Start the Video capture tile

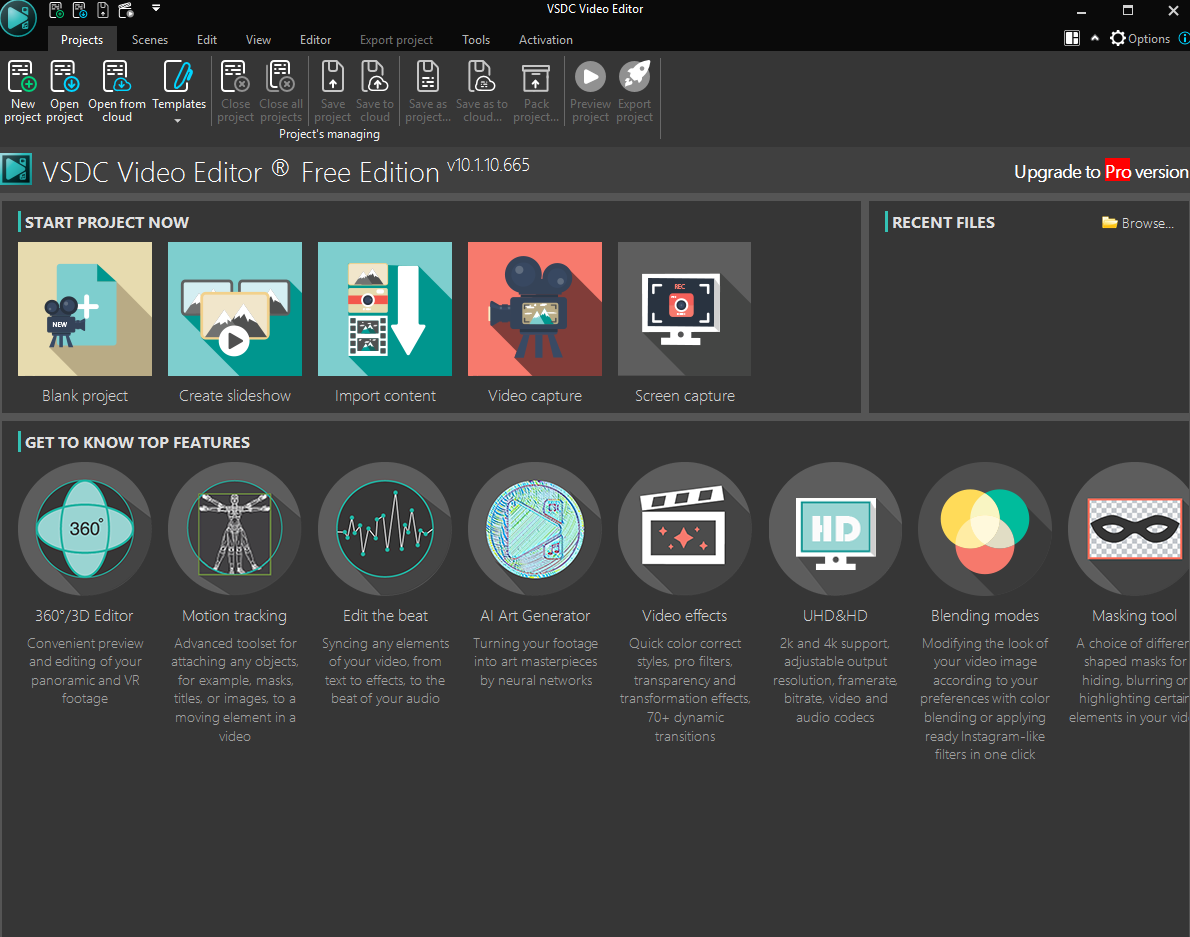[534, 309]
